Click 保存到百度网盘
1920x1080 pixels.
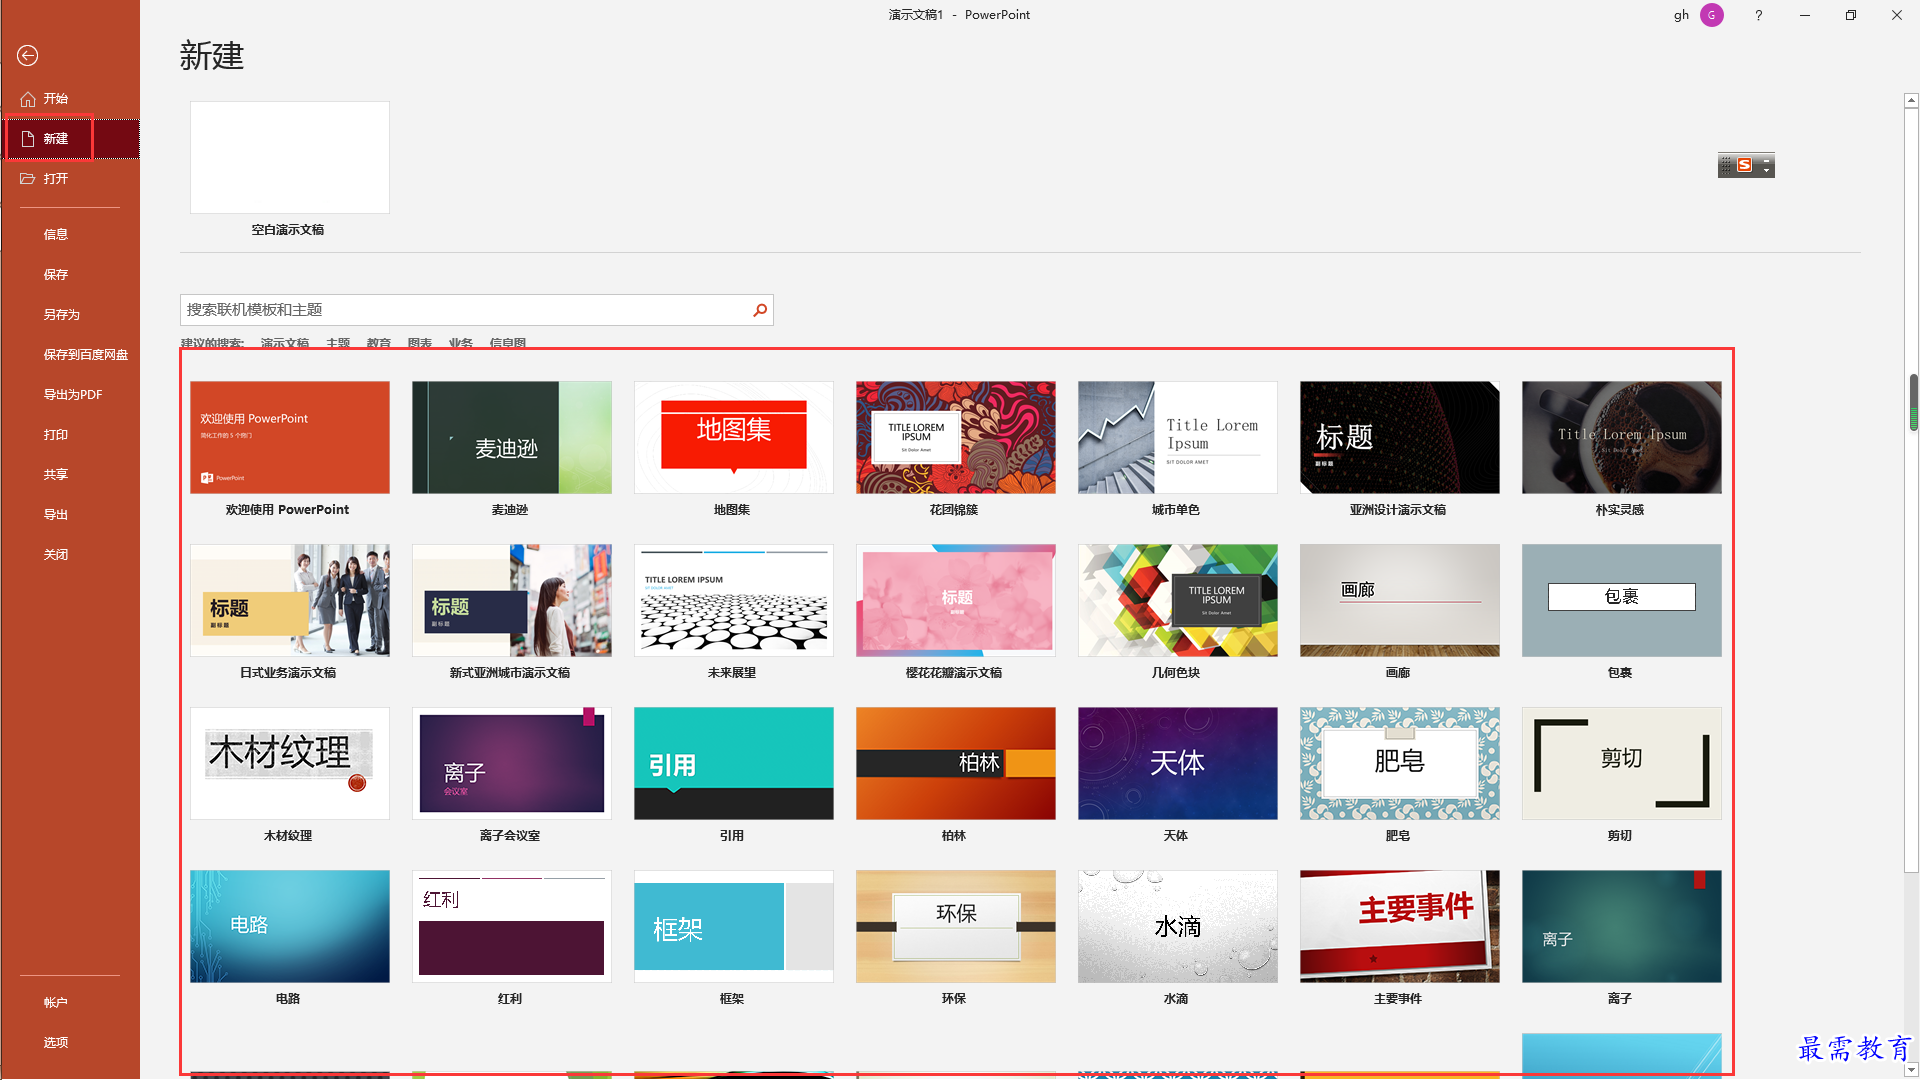pyautogui.click(x=70, y=355)
